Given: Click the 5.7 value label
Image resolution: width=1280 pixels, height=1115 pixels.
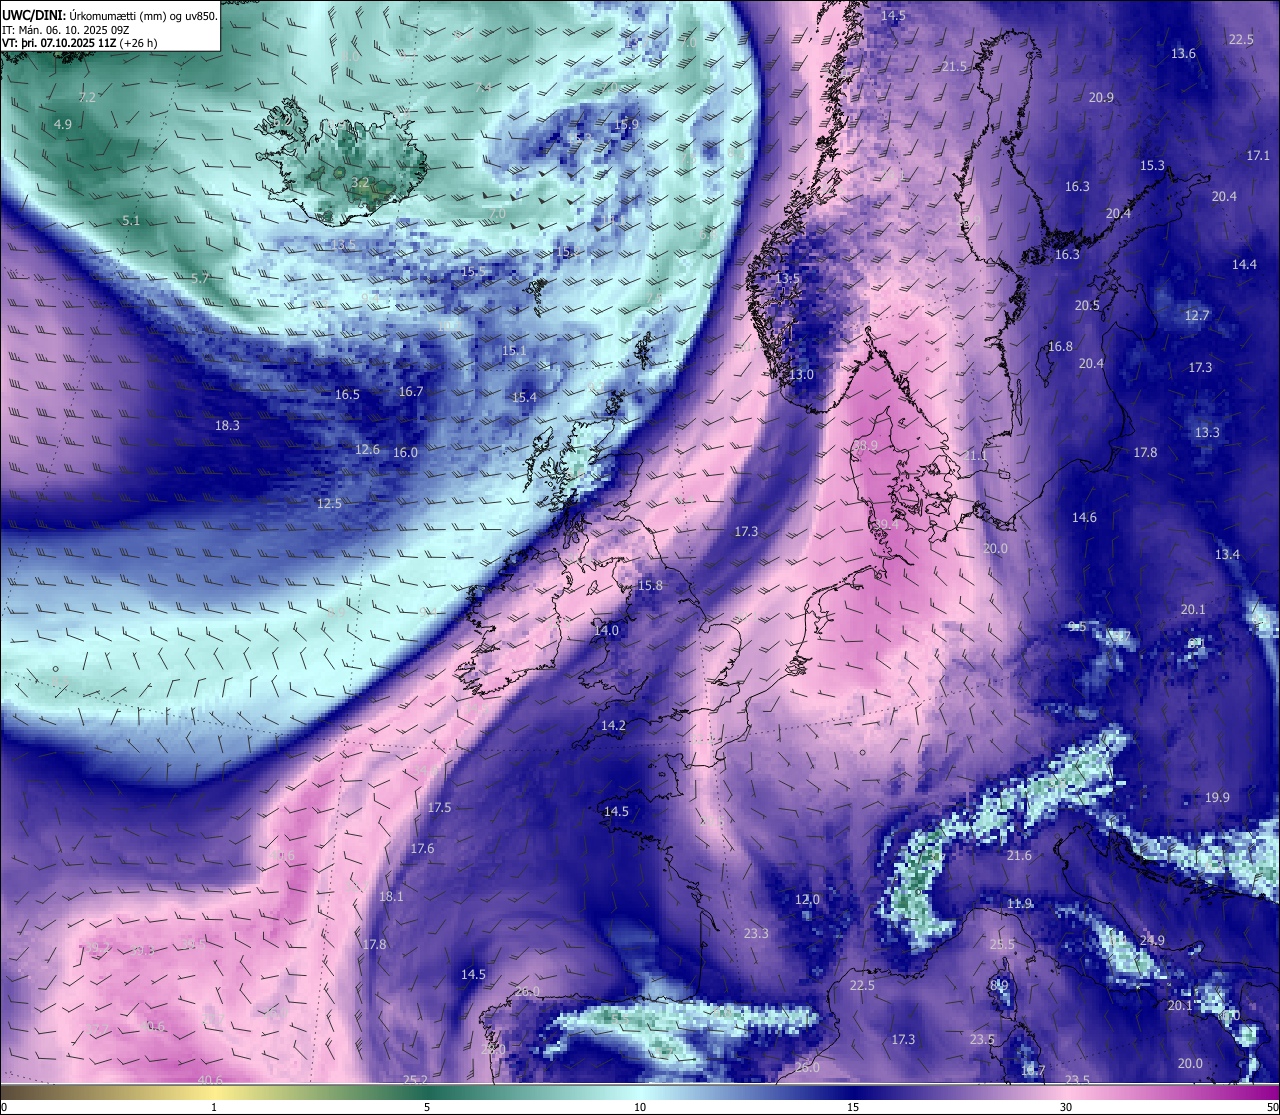Looking at the screenshot, I should (x=200, y=278).
